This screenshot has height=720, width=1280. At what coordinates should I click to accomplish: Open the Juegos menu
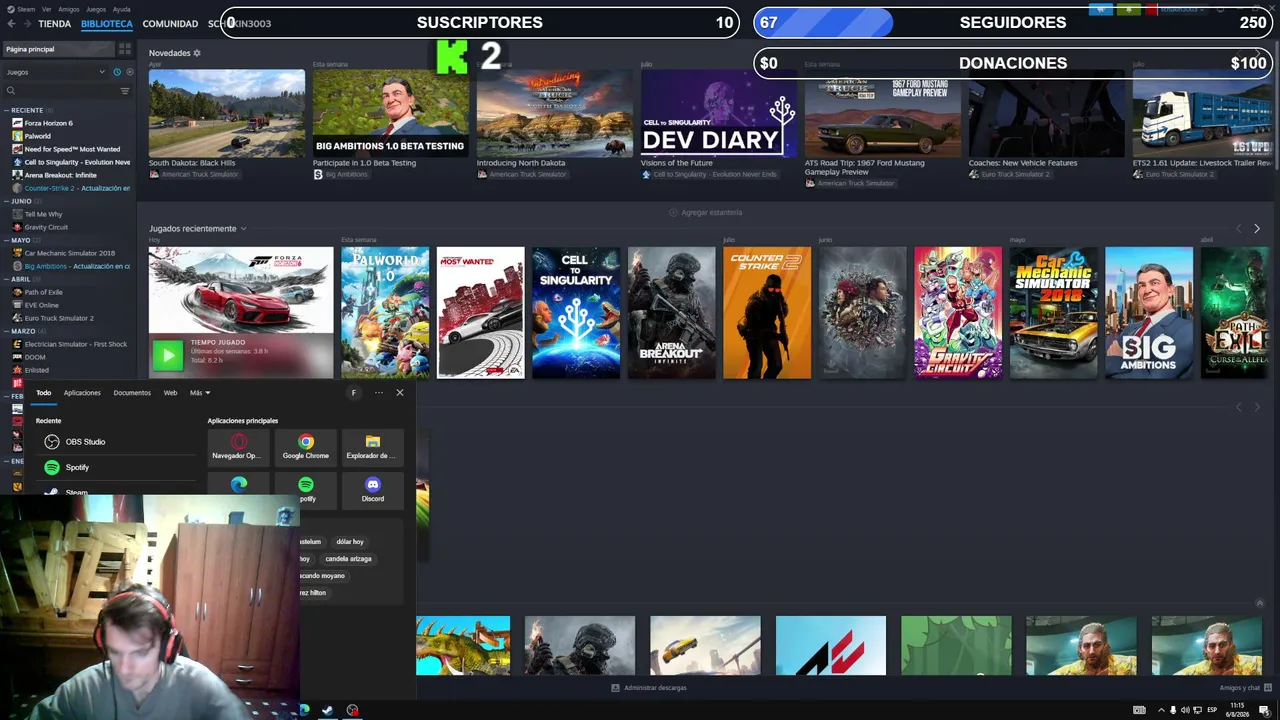coord(96,9)
